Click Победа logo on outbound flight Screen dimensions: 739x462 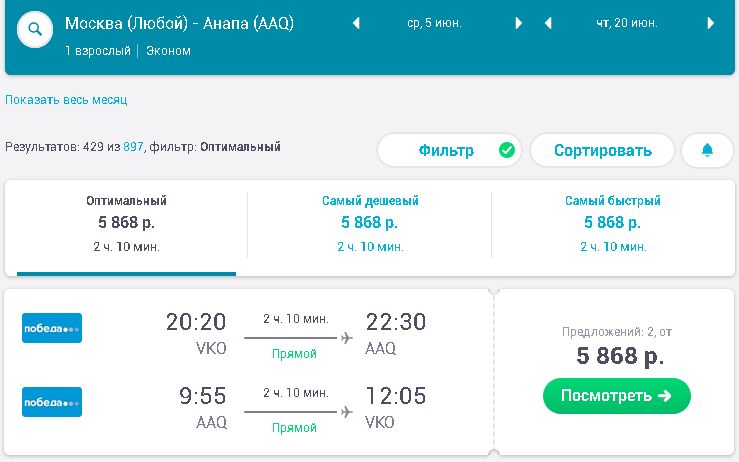(52, 328)
